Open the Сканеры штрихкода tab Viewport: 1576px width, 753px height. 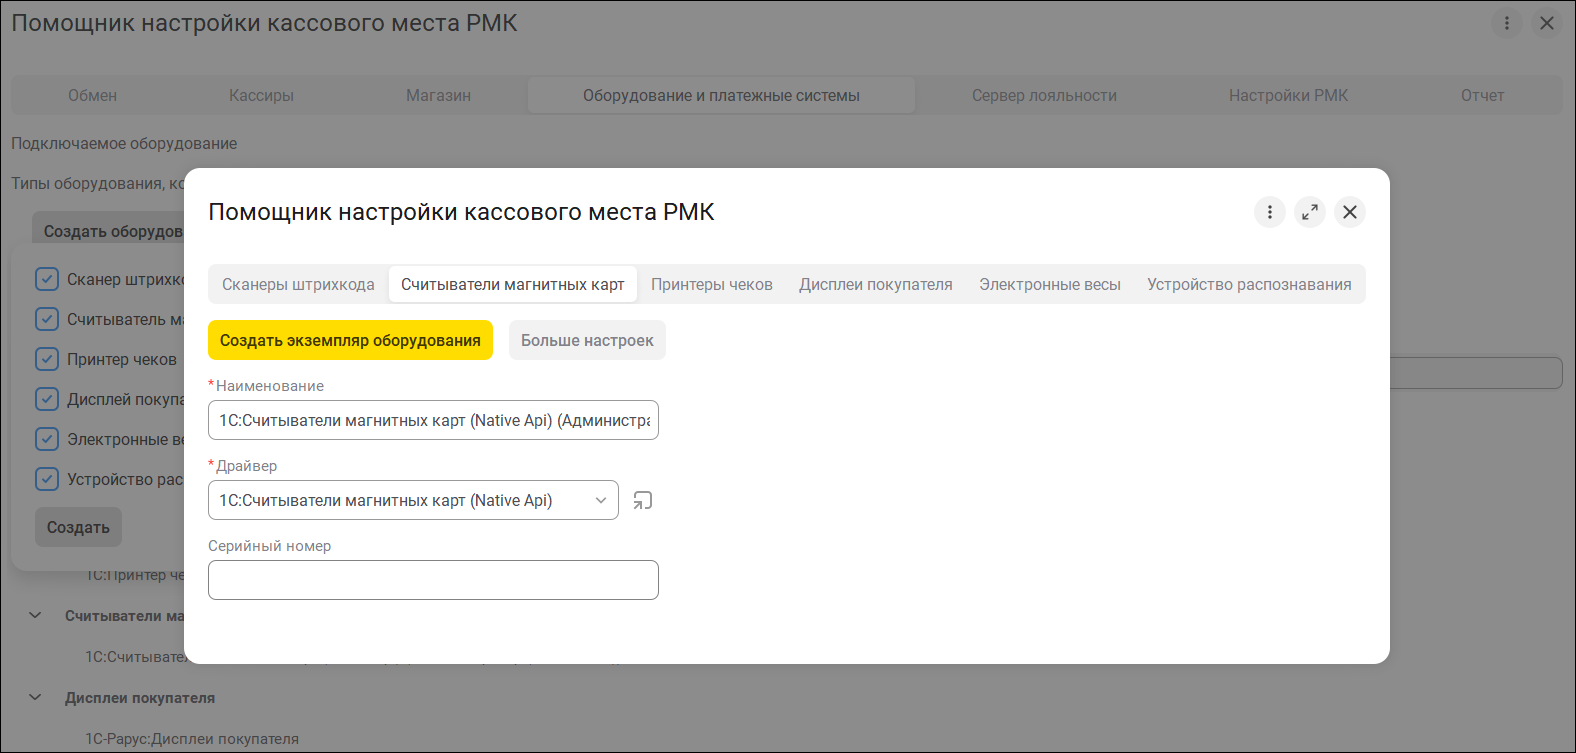point(298,285)
